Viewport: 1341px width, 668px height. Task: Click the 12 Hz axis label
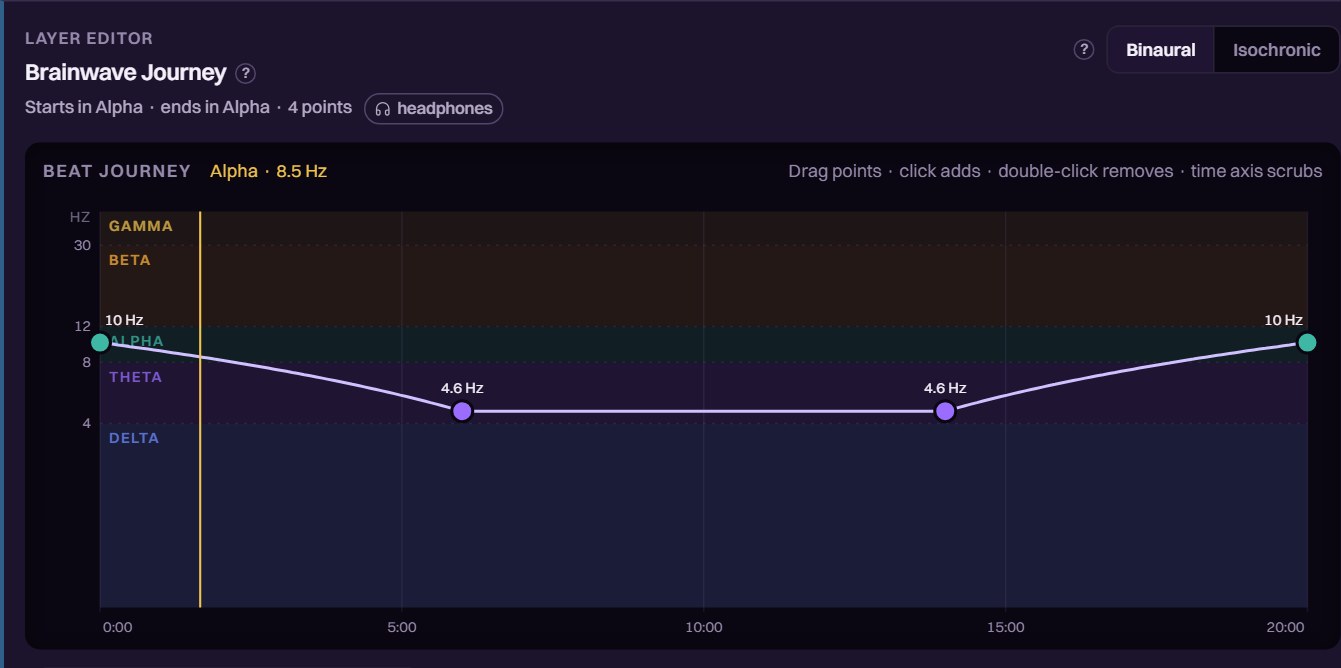pyautogui.click(x=82, y=326)
